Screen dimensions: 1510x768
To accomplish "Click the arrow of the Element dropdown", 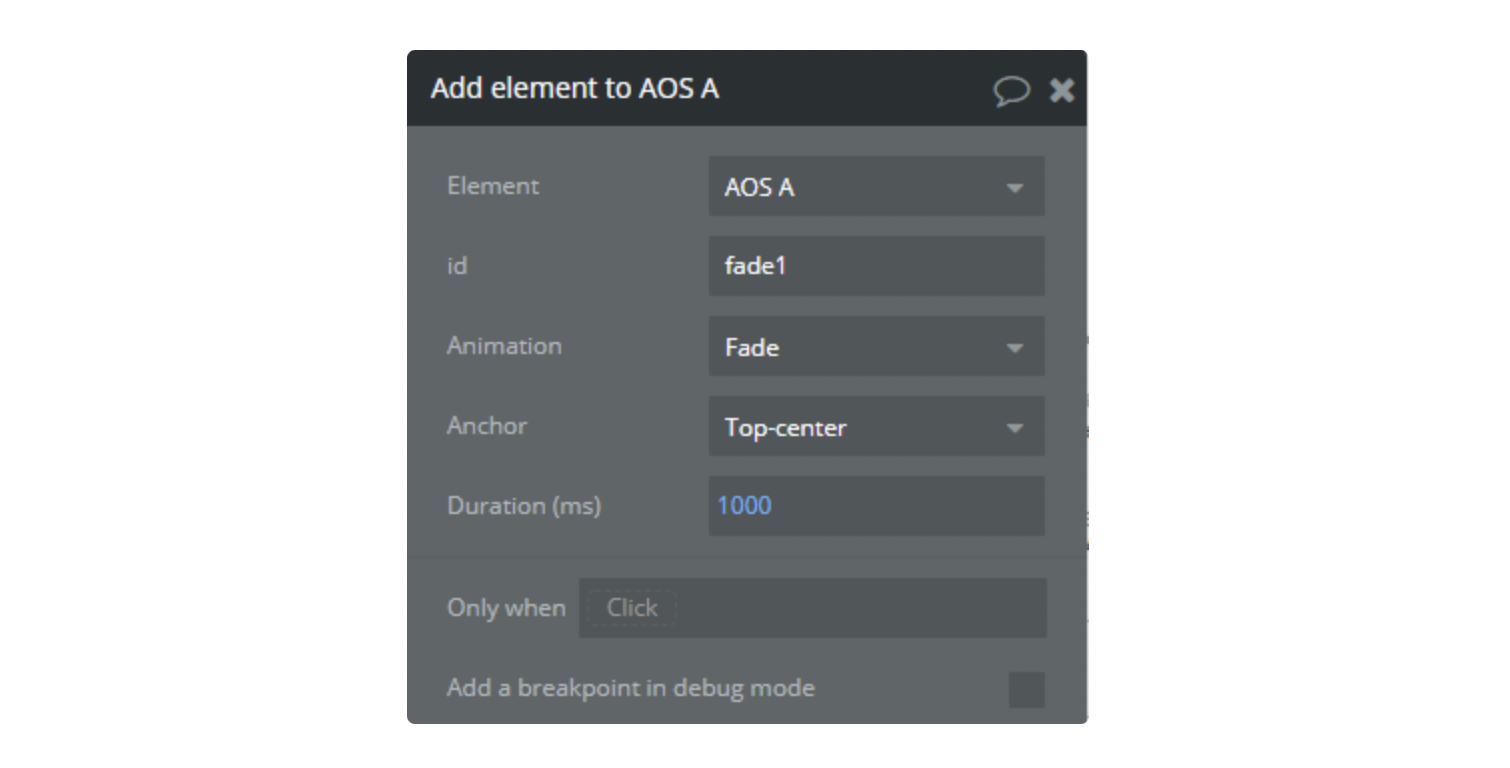I will tap(1015, 188).
